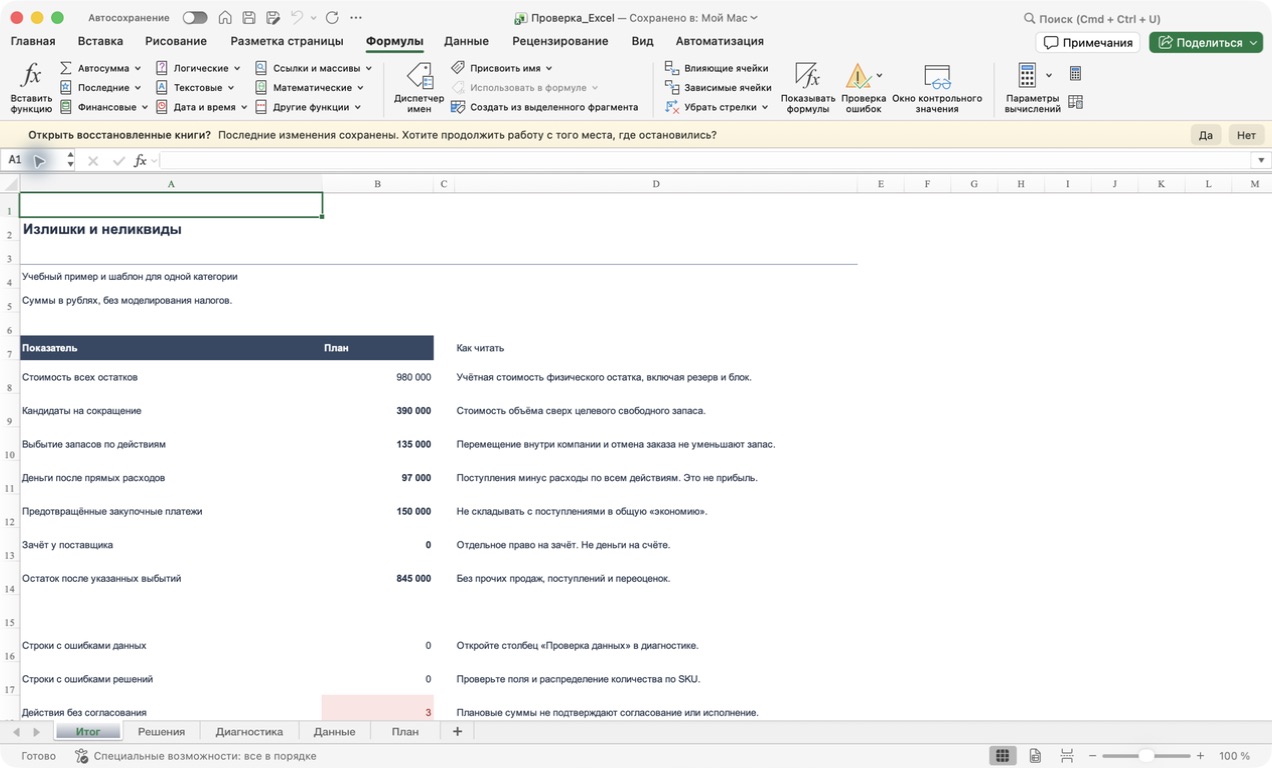Click the Показывать формулы icon

807,75
